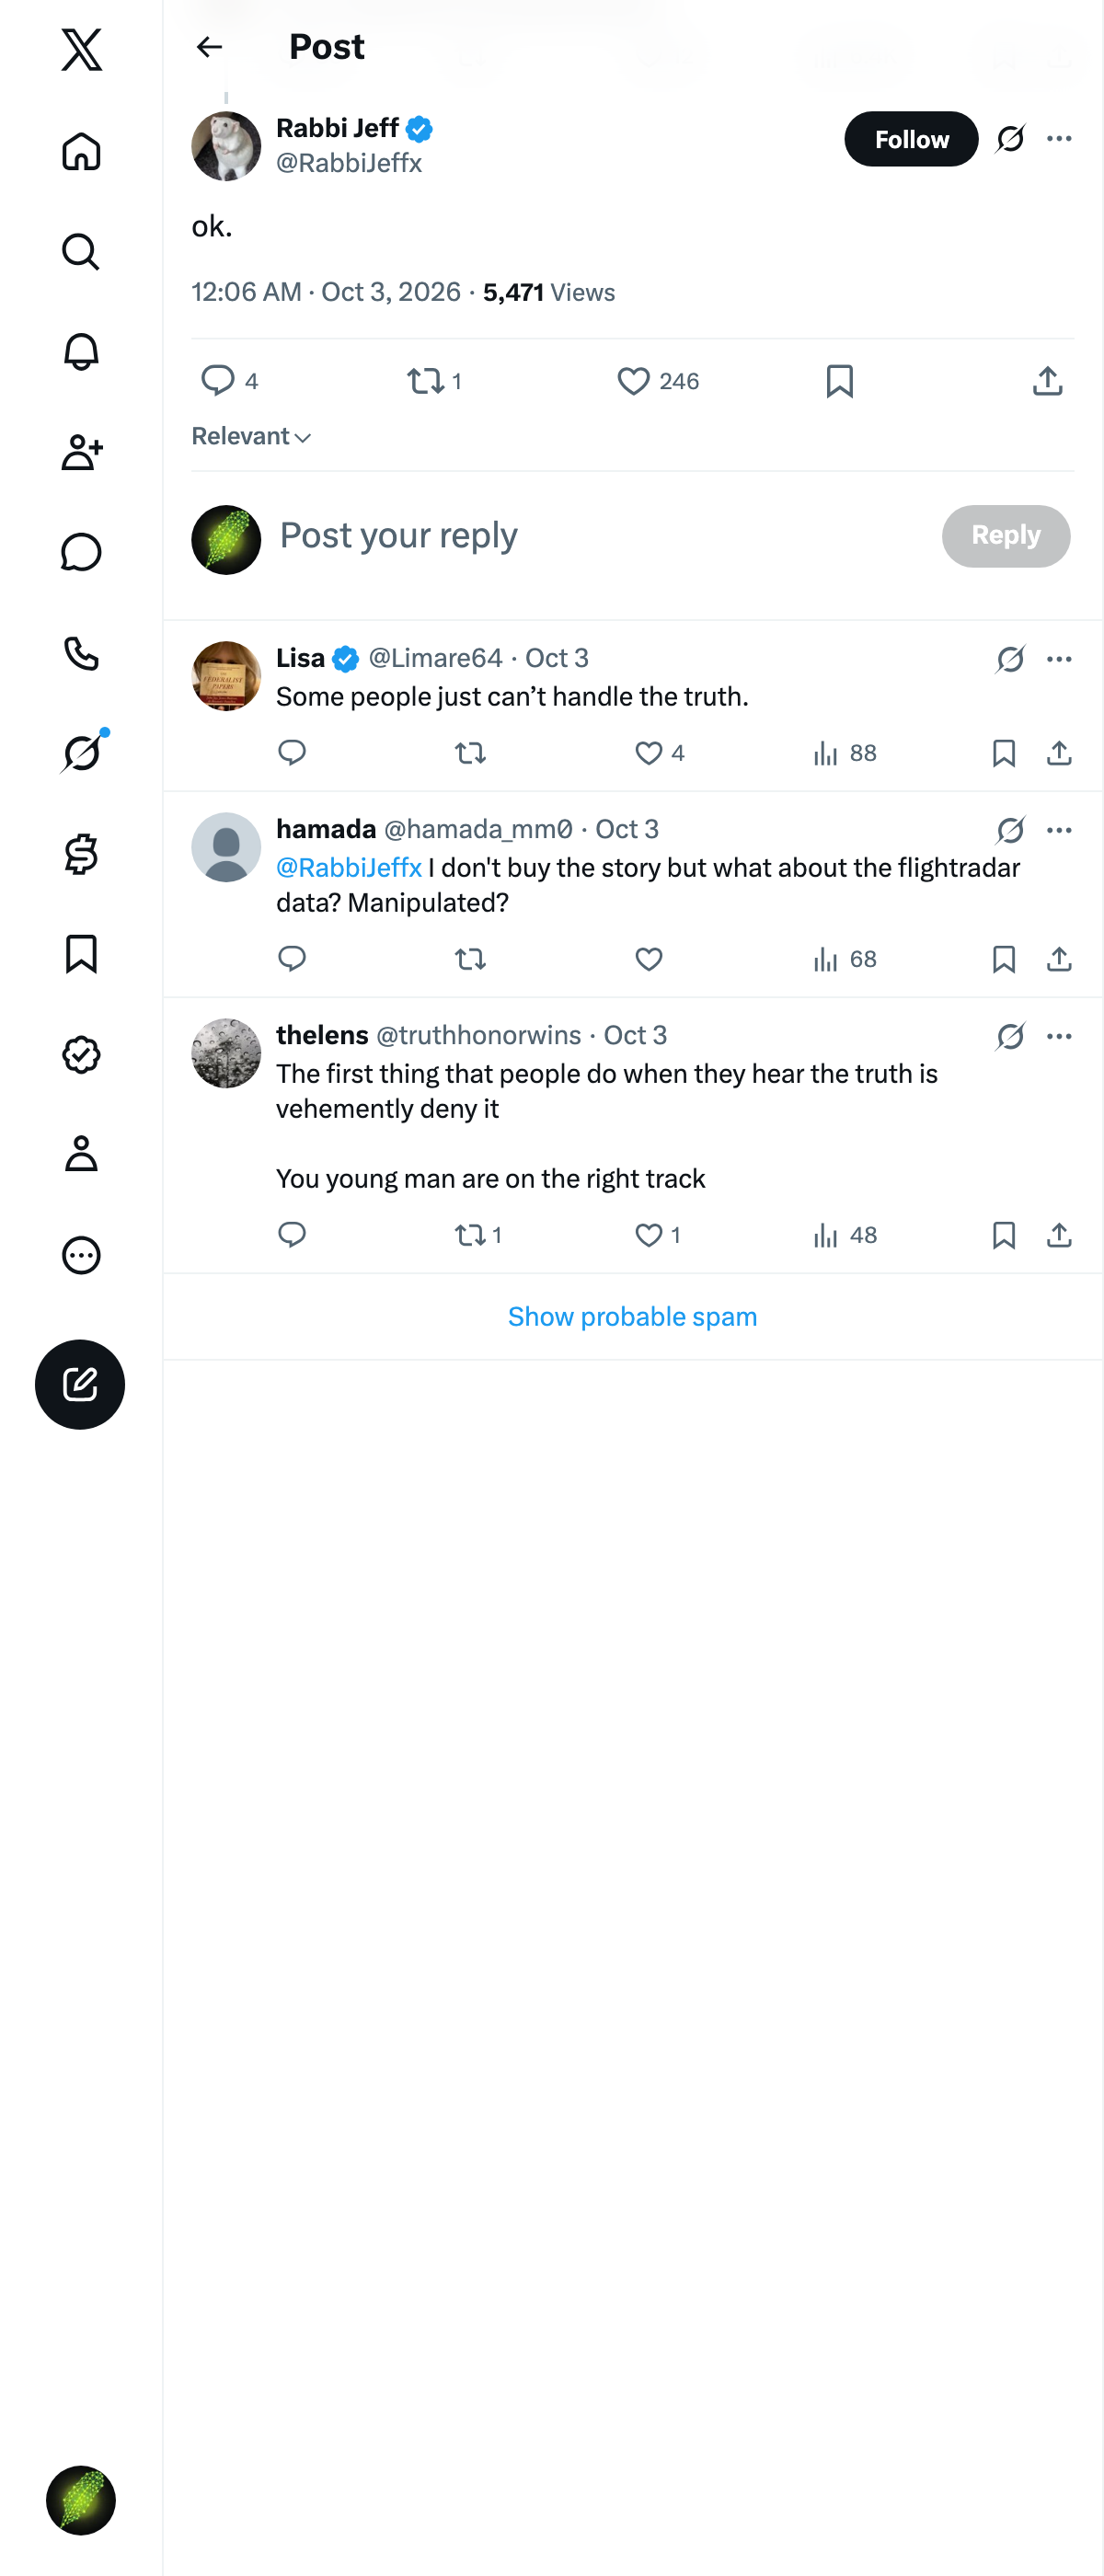Open Verified badge sidebar icon
1104x2576 pixels.
(81, 1054)
